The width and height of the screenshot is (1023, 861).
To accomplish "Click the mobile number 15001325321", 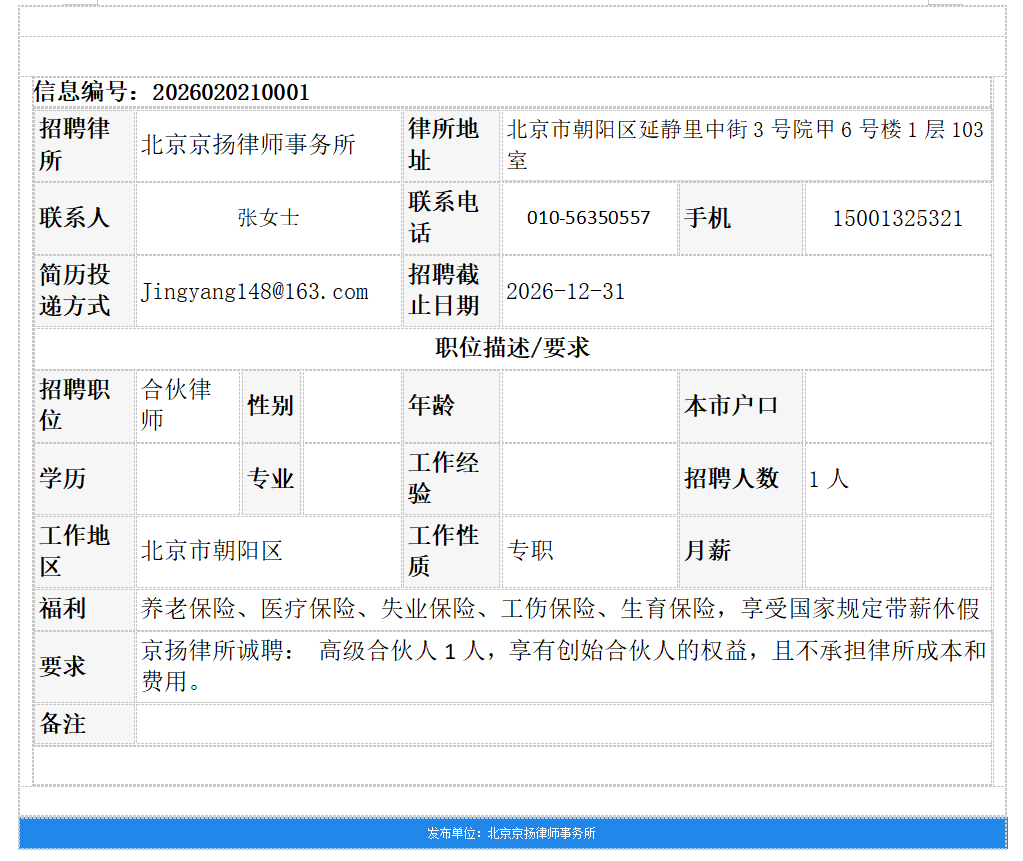I will click(897, 218).
